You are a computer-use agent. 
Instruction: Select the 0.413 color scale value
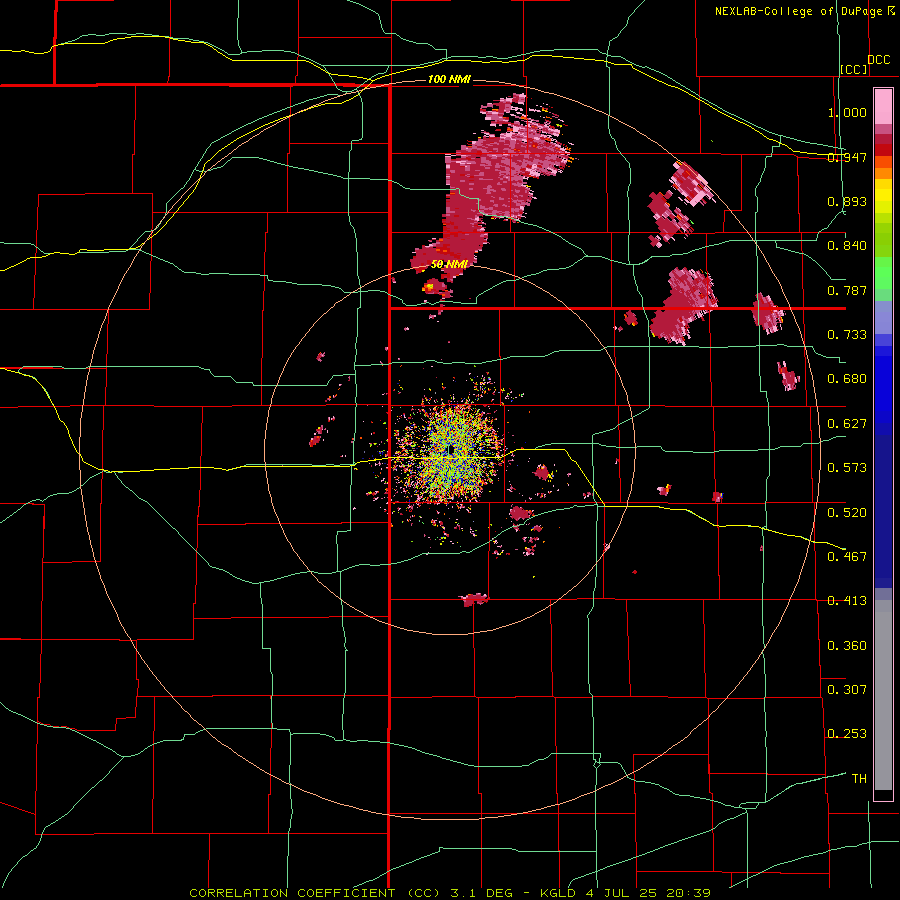847,601
